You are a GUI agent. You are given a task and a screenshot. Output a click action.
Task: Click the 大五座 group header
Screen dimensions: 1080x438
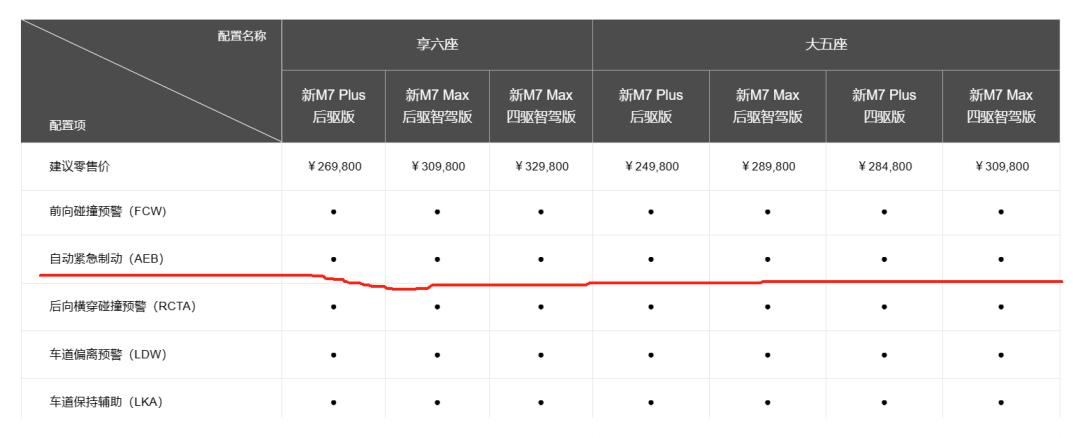[826, 44]
